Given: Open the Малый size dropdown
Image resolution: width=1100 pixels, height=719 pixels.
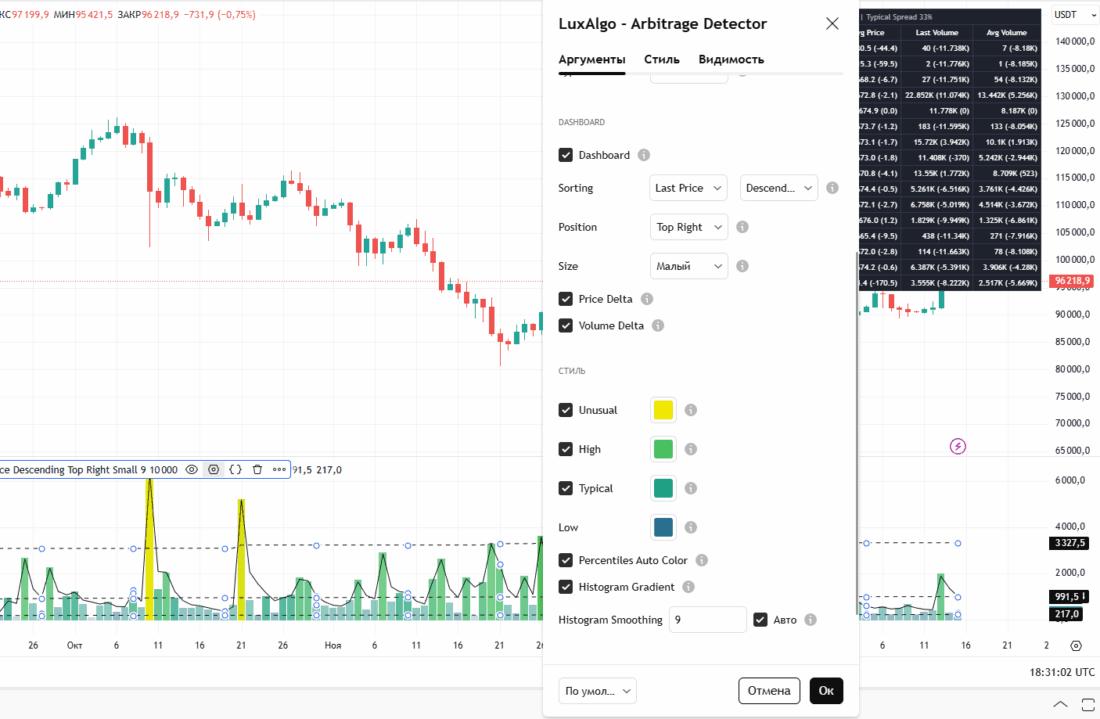Looking at the screenshot, I should 688,267.
